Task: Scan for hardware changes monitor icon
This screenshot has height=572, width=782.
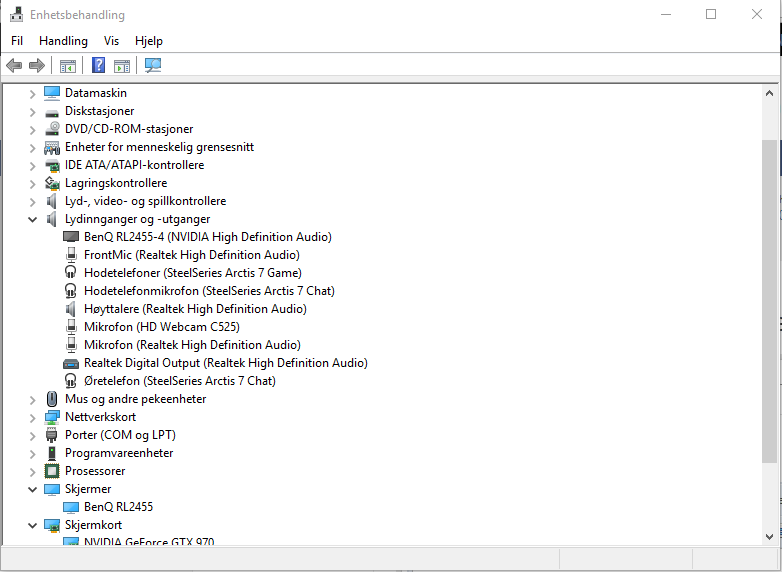Action: pos(153,65)
